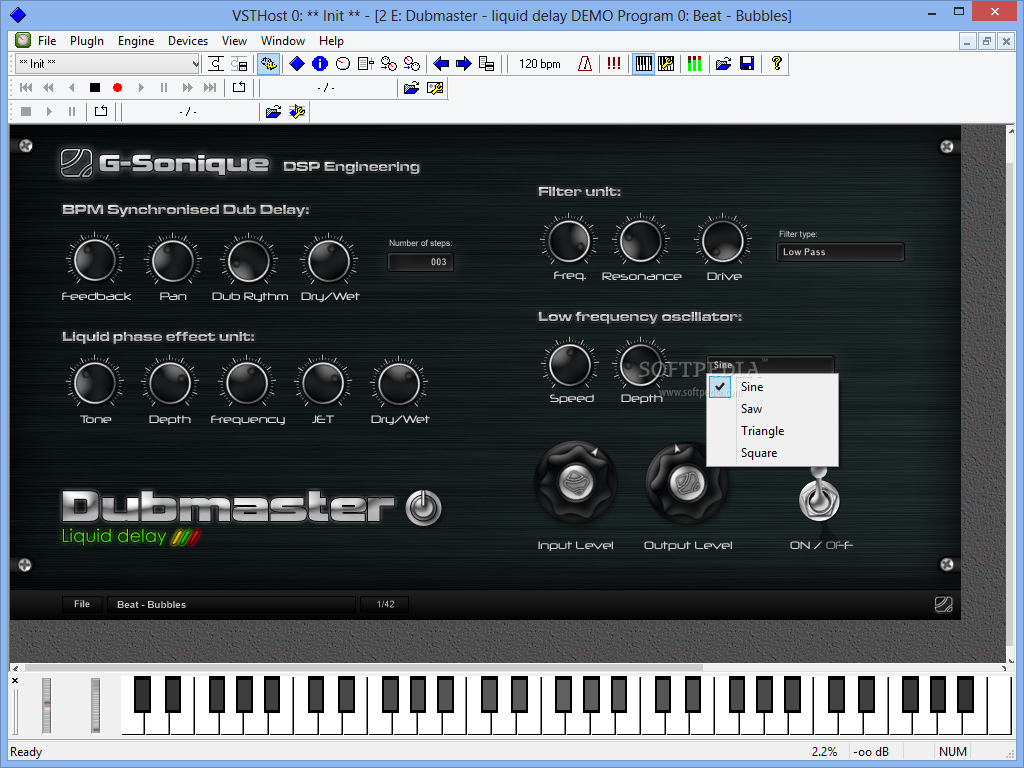1024x768 pixels.
Task: Select Sine from waveform menu
Action: click(x=773, y=387)
